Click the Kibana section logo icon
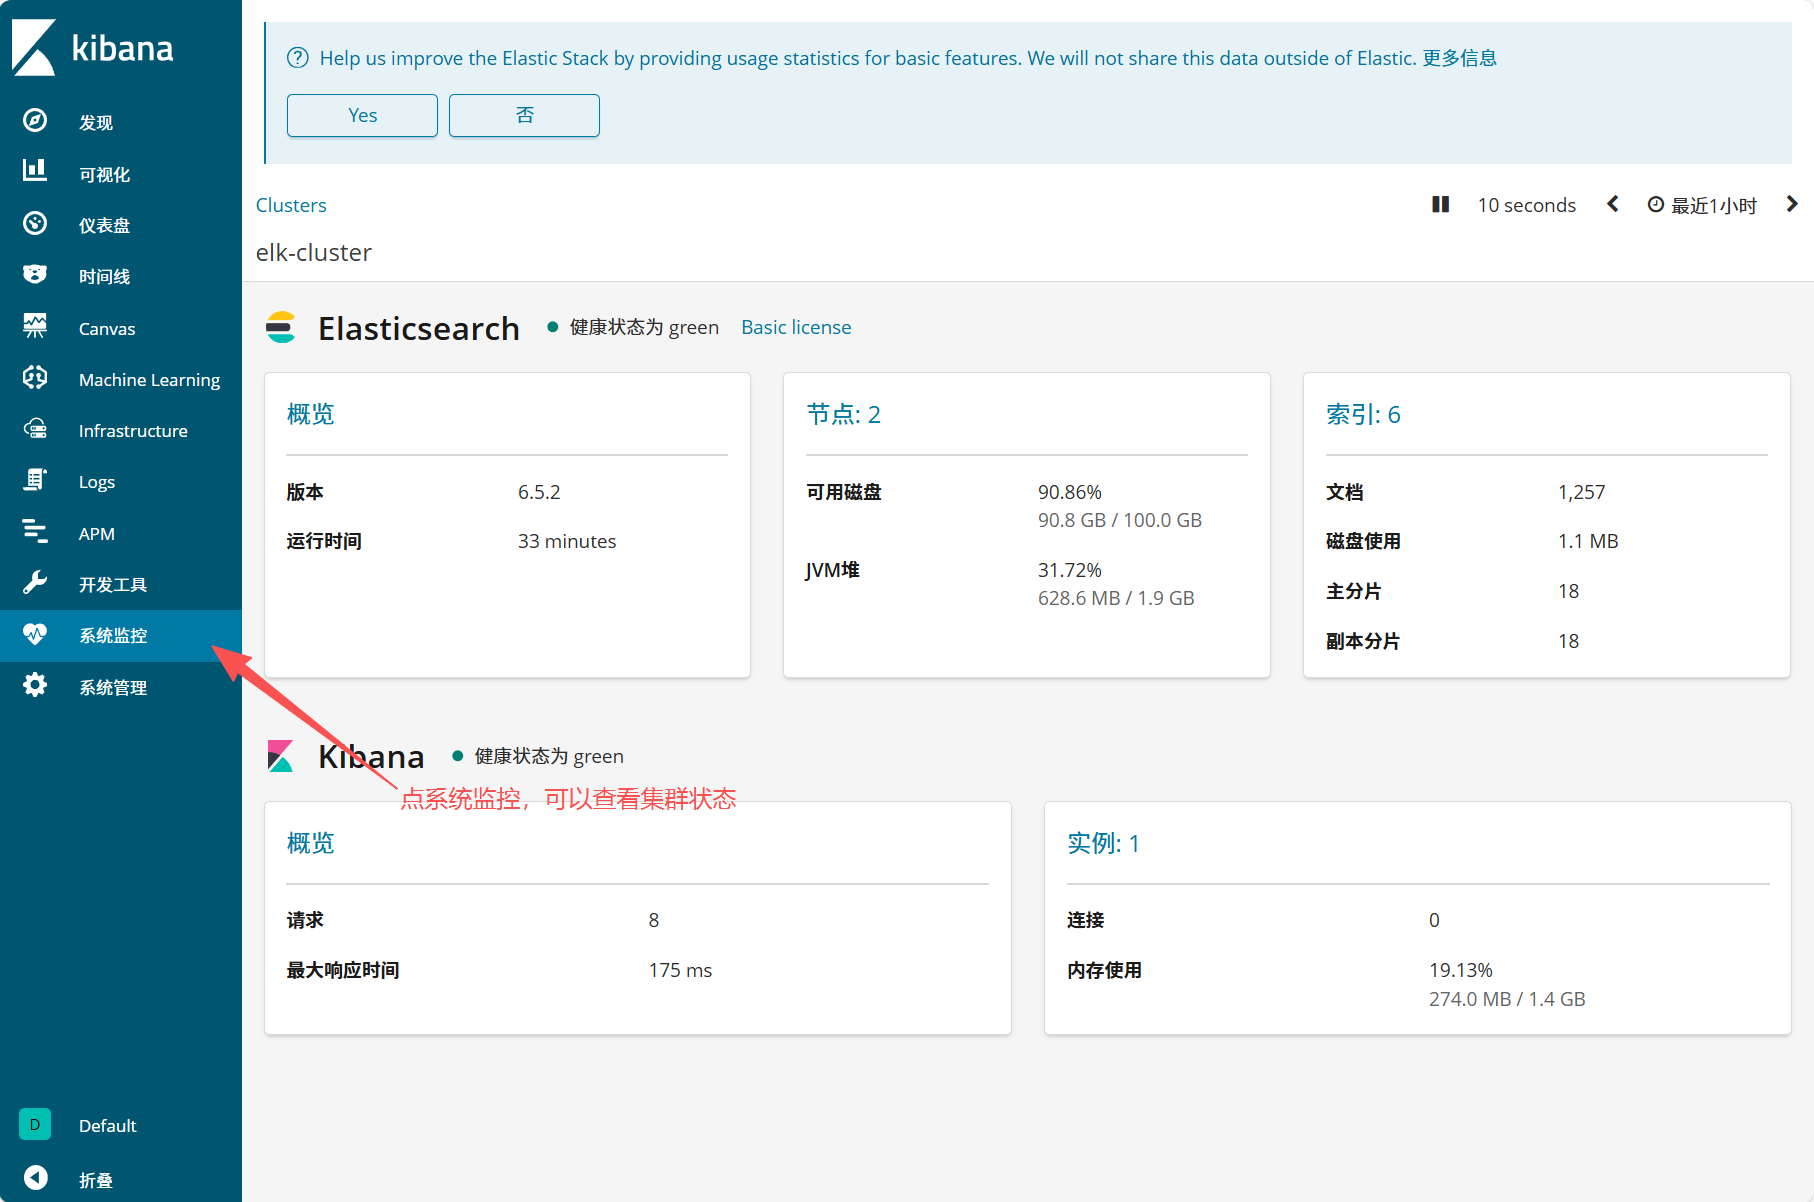The height and width of the screenshot is (1202, 1814). pos(280,756)
